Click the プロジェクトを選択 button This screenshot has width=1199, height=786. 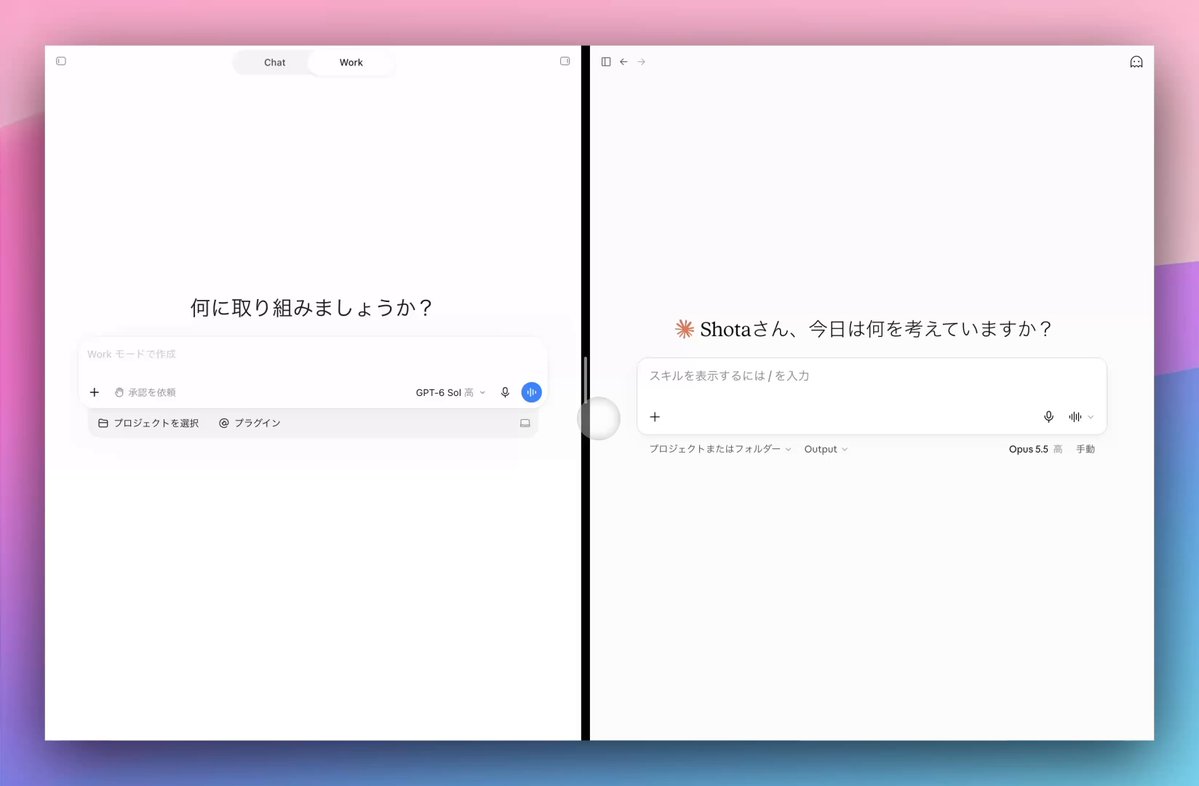click(148, 423)
